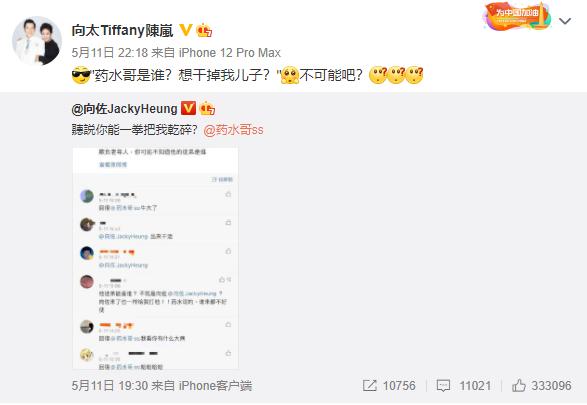Click the orange verified V badge
The image size is (587, 405).
coord(188,108)
